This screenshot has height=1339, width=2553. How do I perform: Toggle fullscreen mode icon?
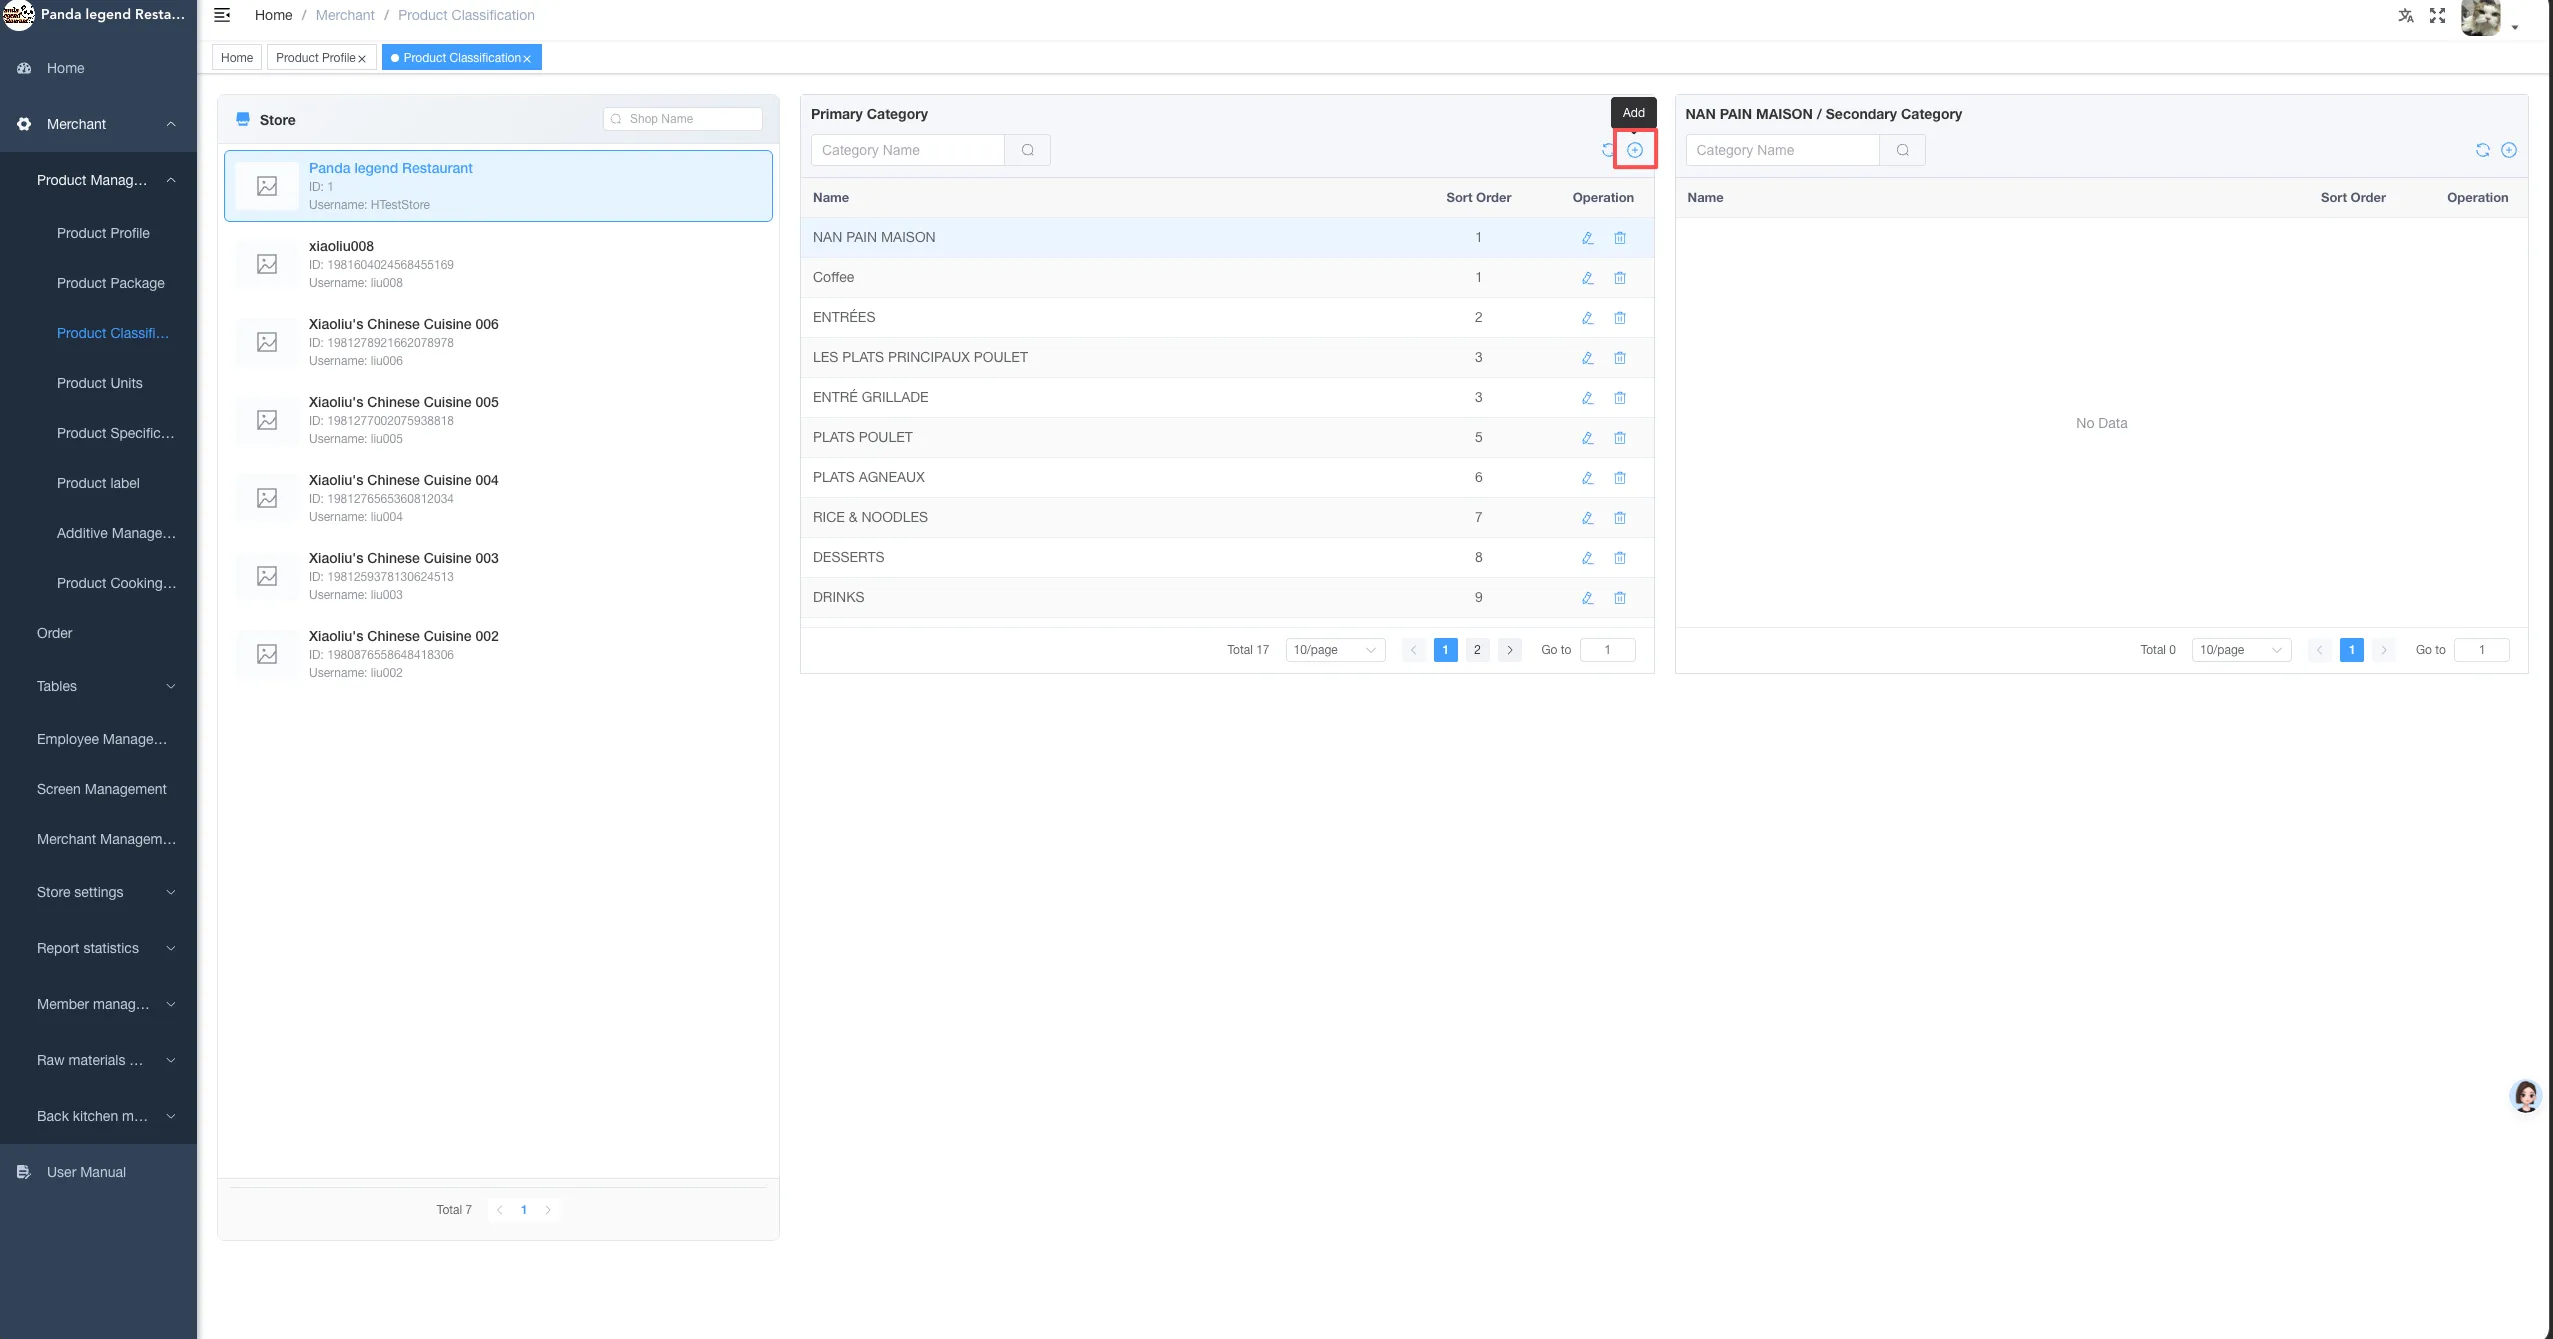tap(2437, 15)
